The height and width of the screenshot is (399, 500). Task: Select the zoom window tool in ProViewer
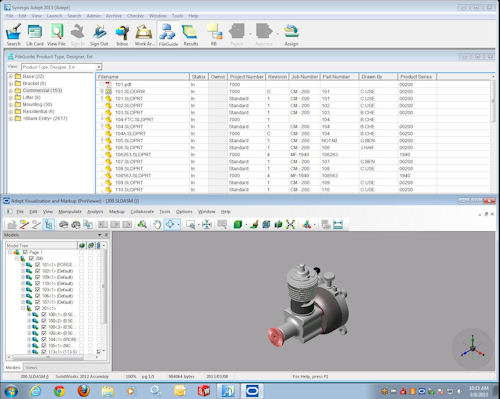[x=190, y=224]
